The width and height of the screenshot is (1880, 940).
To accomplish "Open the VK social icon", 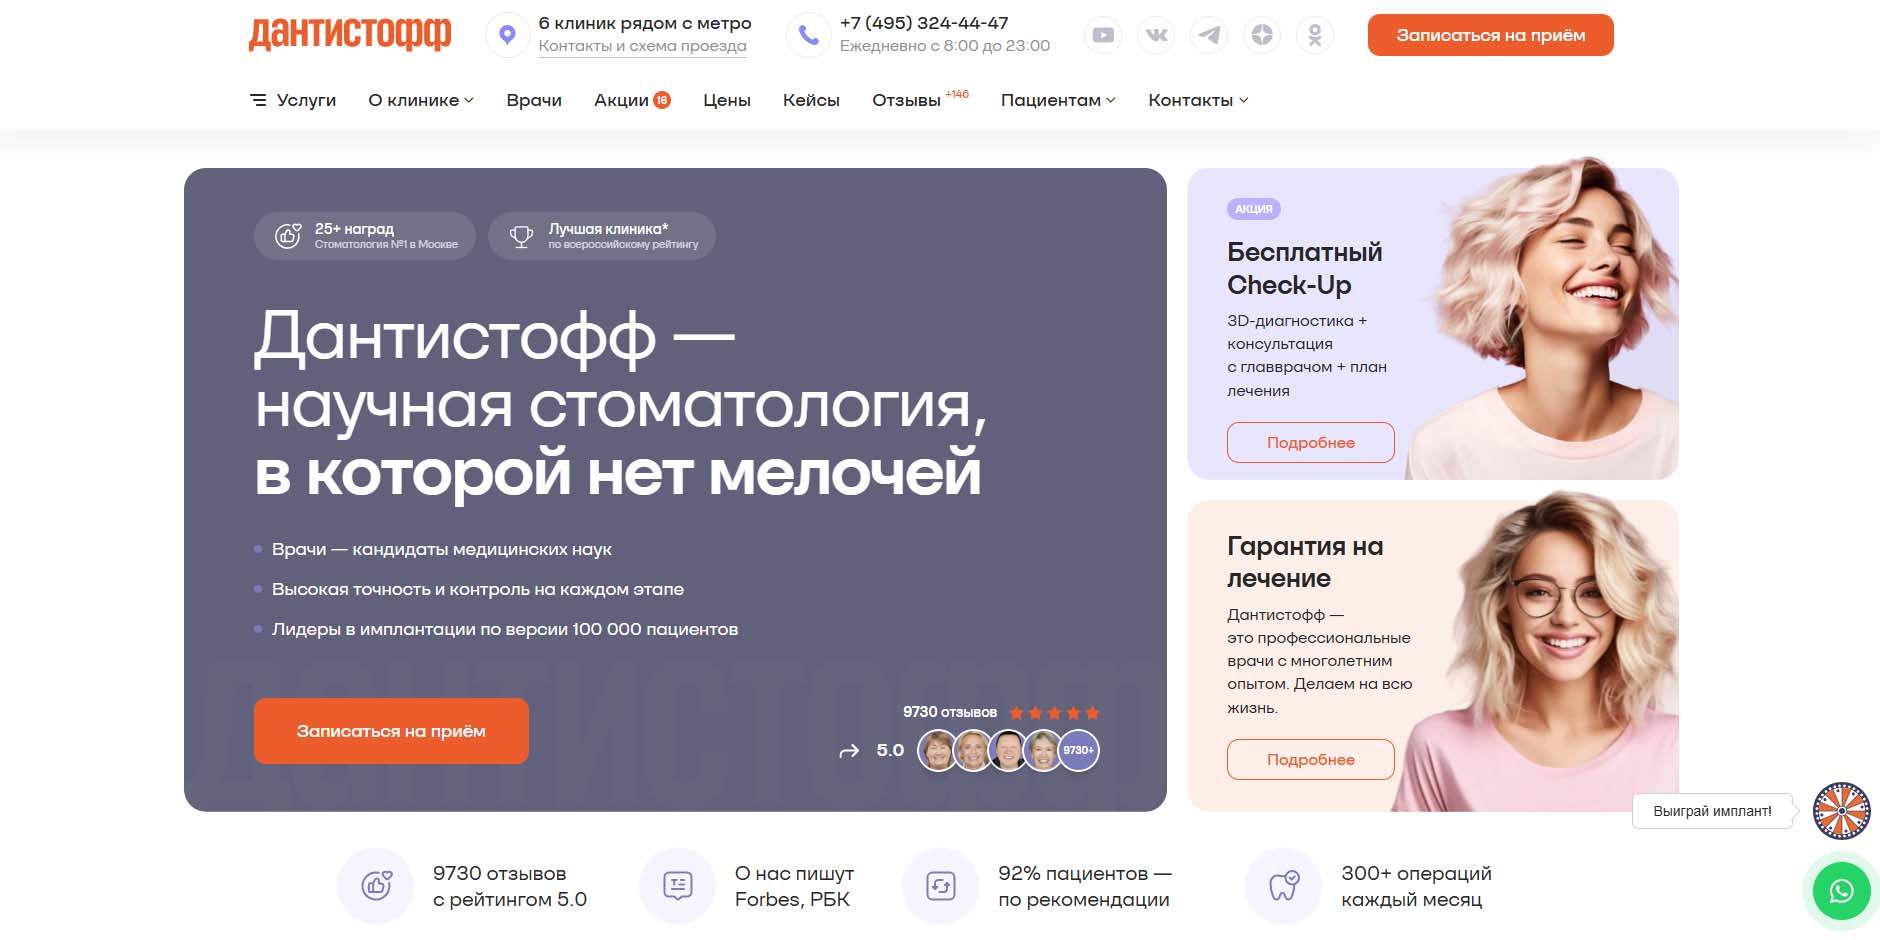I will coord(1156,35).
